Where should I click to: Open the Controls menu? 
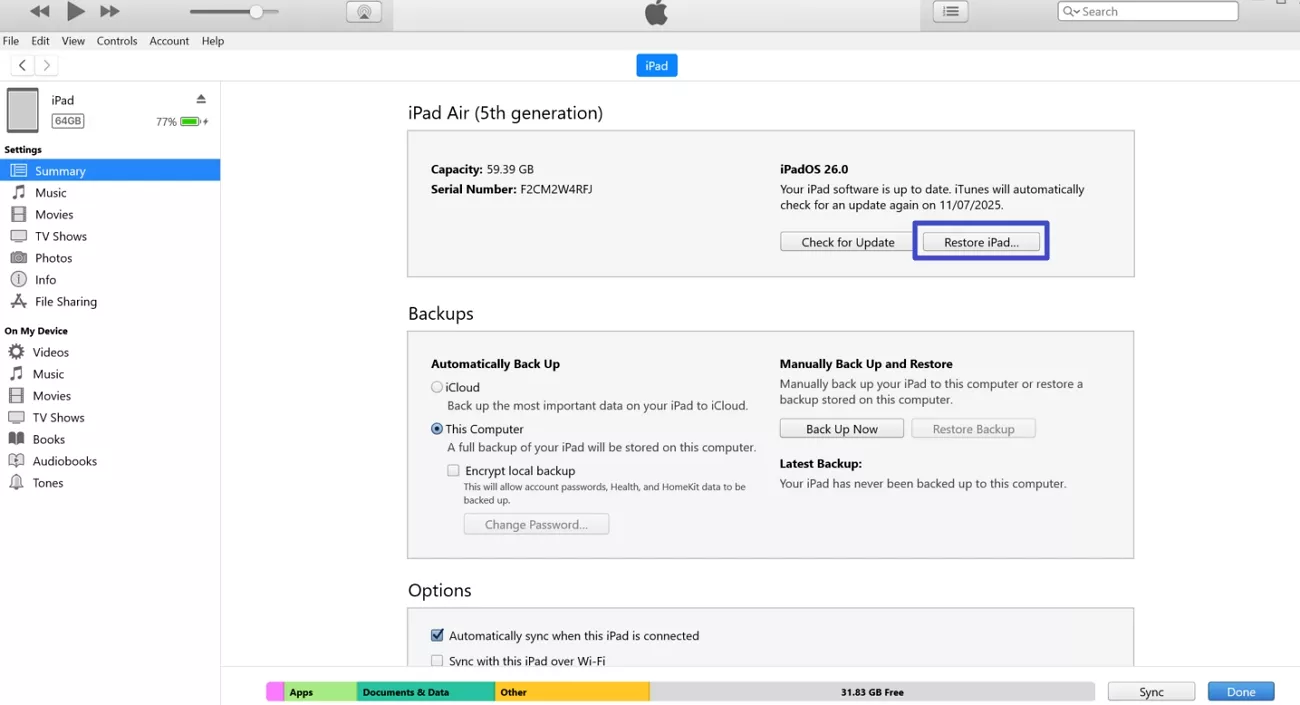[117, 41]
